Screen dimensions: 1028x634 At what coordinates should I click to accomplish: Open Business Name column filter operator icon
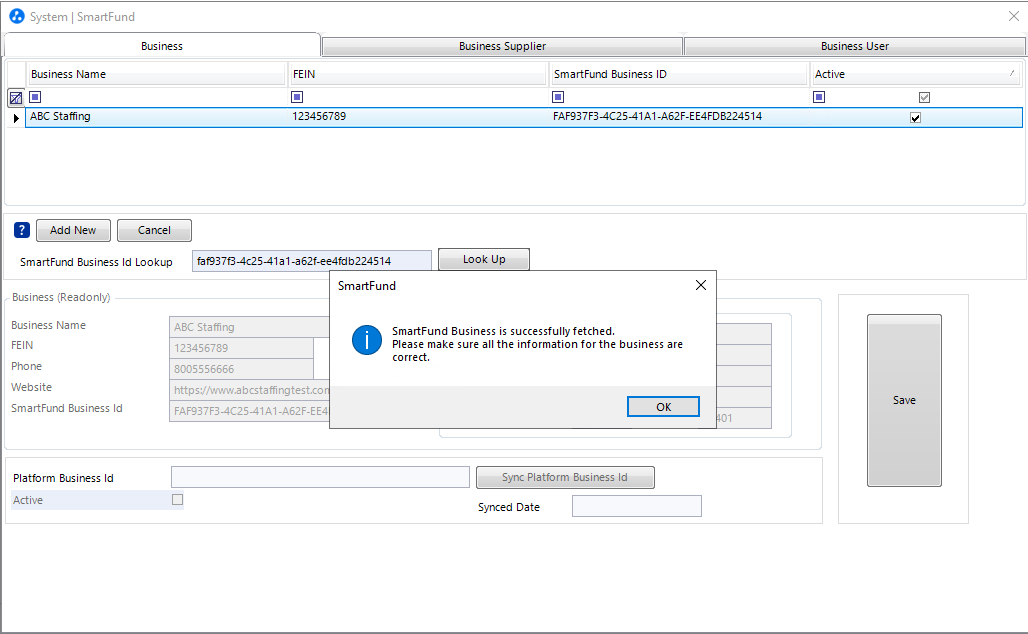35,97
